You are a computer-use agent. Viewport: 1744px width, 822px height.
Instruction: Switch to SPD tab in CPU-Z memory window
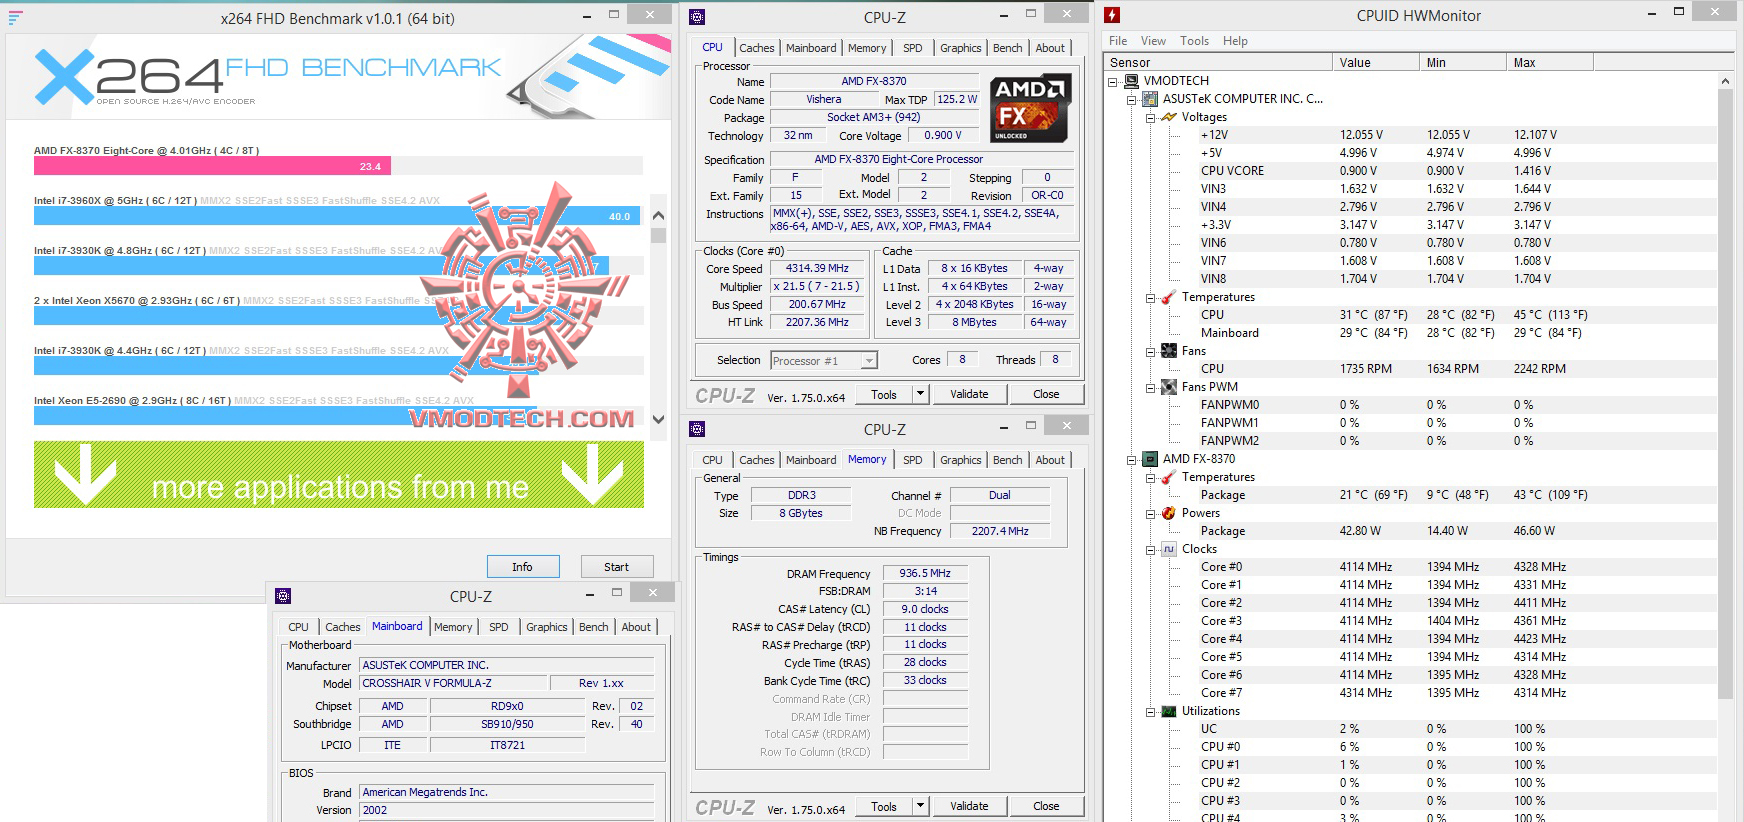point(912,460)
